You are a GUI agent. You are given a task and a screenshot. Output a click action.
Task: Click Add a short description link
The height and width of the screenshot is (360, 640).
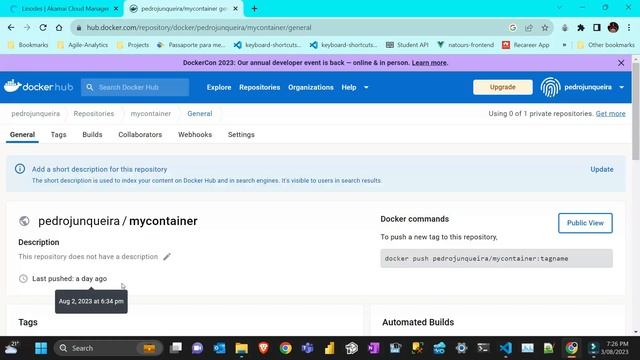[x=99, y=169]
